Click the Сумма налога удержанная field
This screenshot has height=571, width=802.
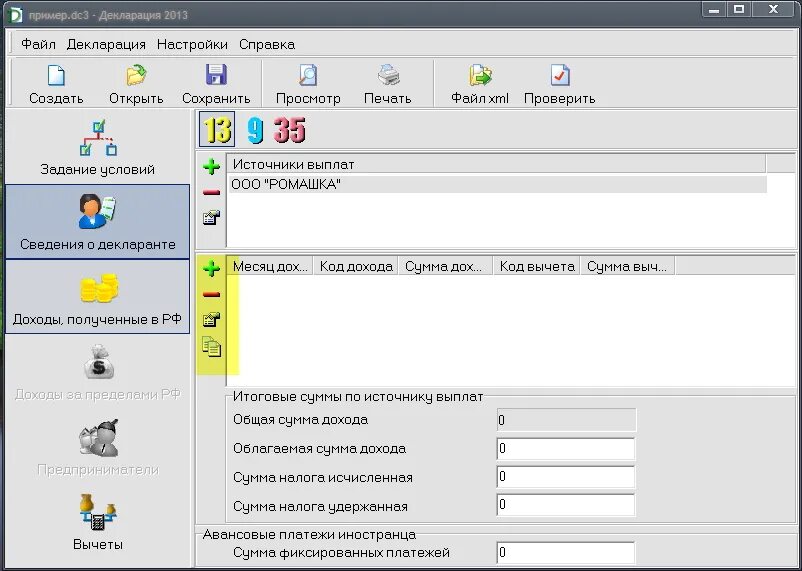tap(566, 506)
